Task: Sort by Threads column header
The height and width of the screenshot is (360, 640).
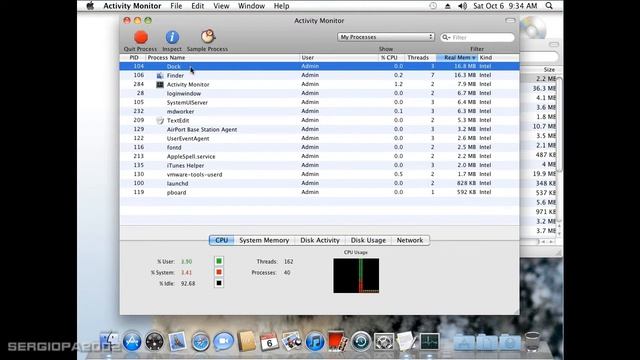Action: [x=420, y=58]
